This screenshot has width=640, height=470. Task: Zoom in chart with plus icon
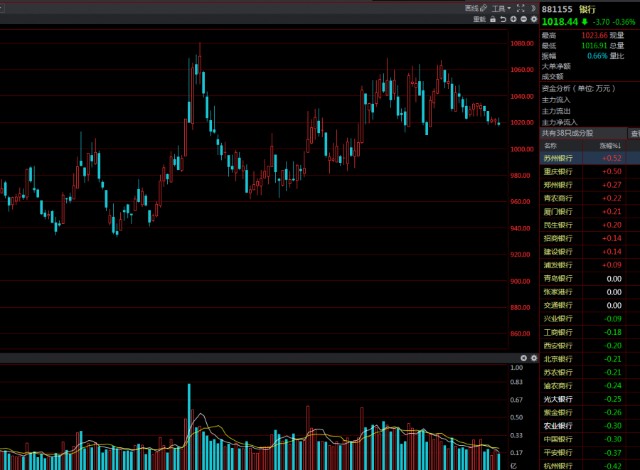pos(513,19)
